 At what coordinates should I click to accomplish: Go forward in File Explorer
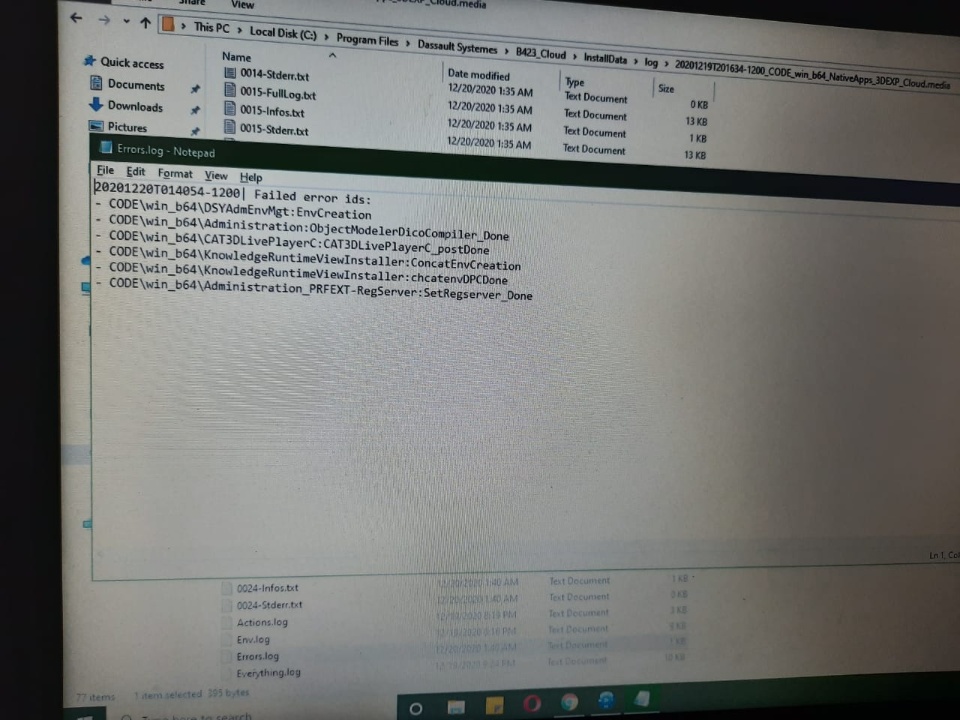pos(104,20)
